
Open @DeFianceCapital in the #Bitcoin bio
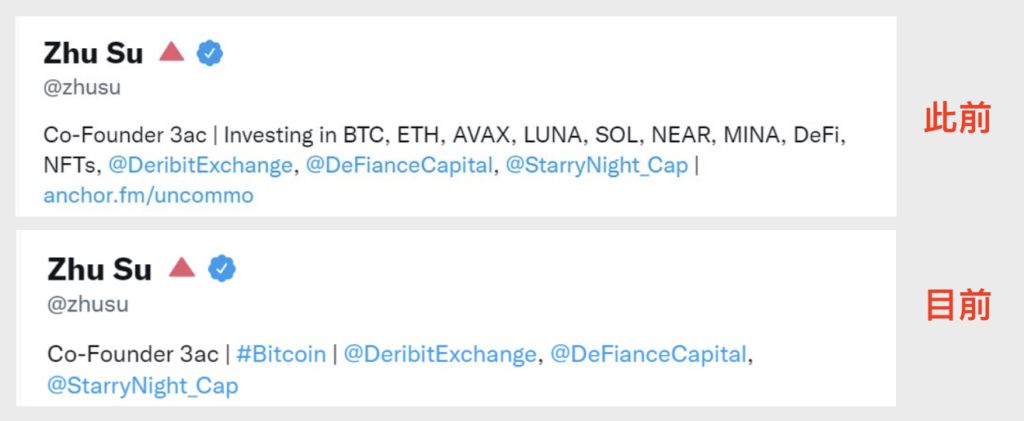point(648,354)
